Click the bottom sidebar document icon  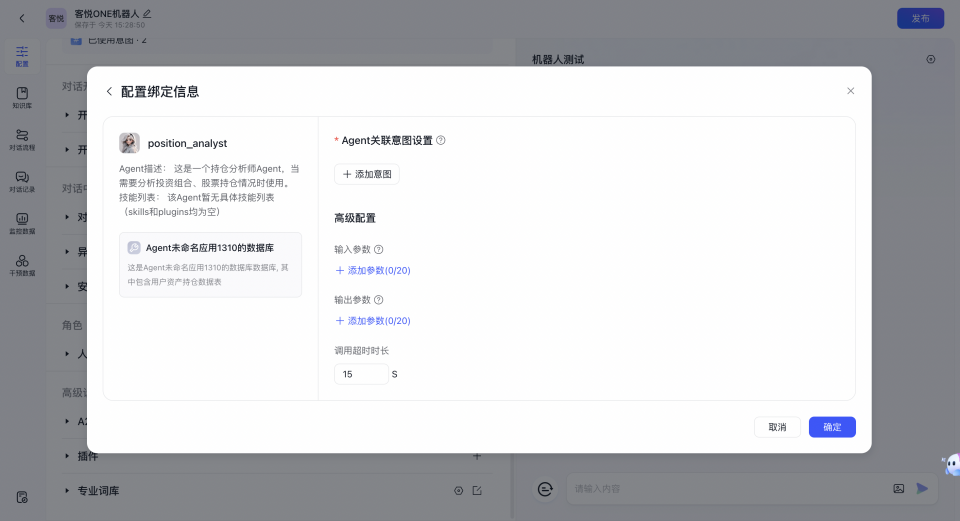pos(22,497)
